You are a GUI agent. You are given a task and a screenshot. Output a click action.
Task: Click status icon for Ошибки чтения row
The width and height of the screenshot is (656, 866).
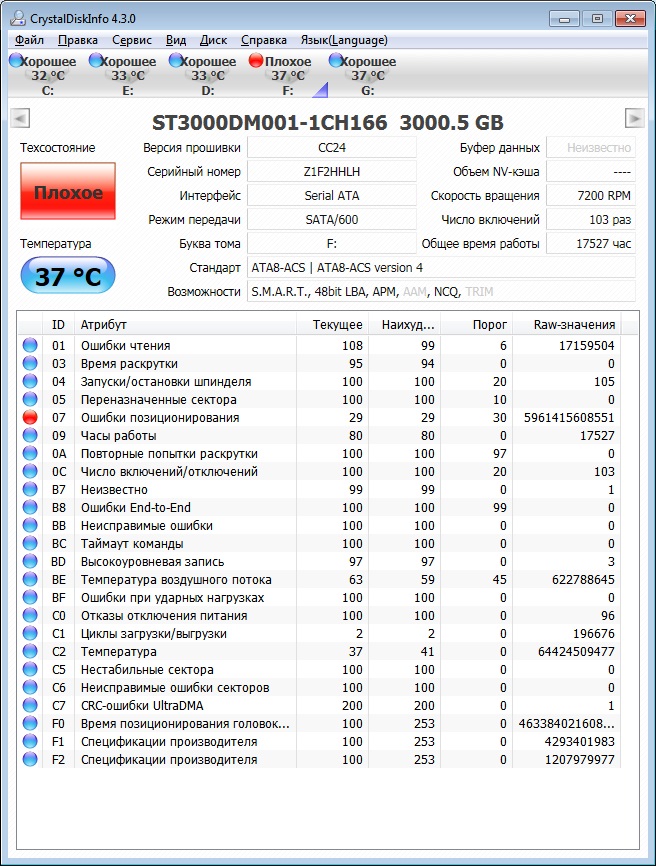[x=30, y=345]
